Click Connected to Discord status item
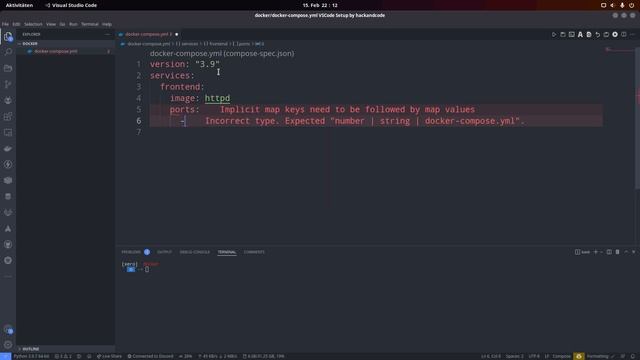Screen dimensions: 640x360 click(150, 356)
